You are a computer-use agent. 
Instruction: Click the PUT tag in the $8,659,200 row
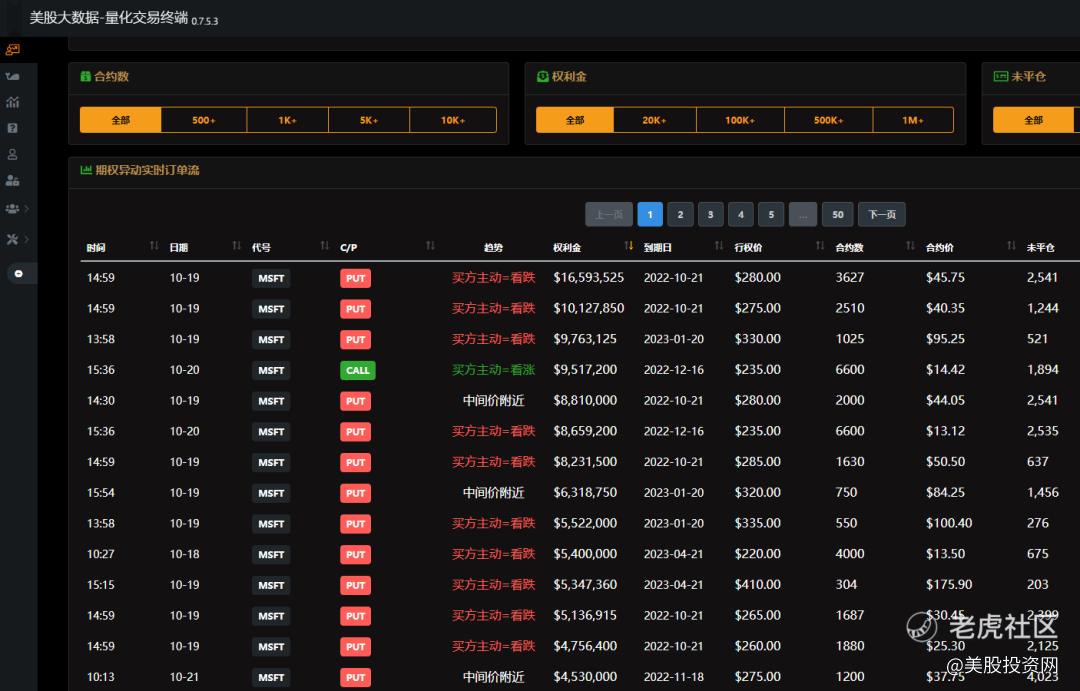[x=355, y=432]
